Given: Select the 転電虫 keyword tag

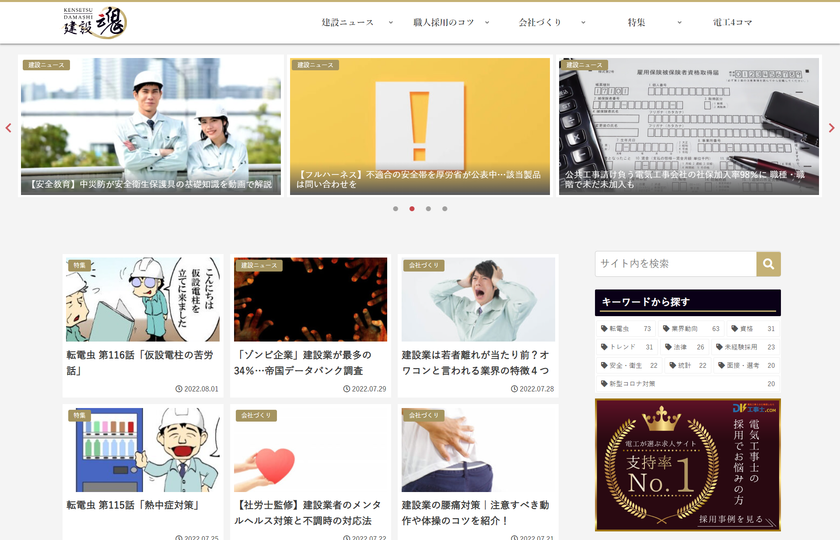Looking at the screenshot, I should [625, 328].
